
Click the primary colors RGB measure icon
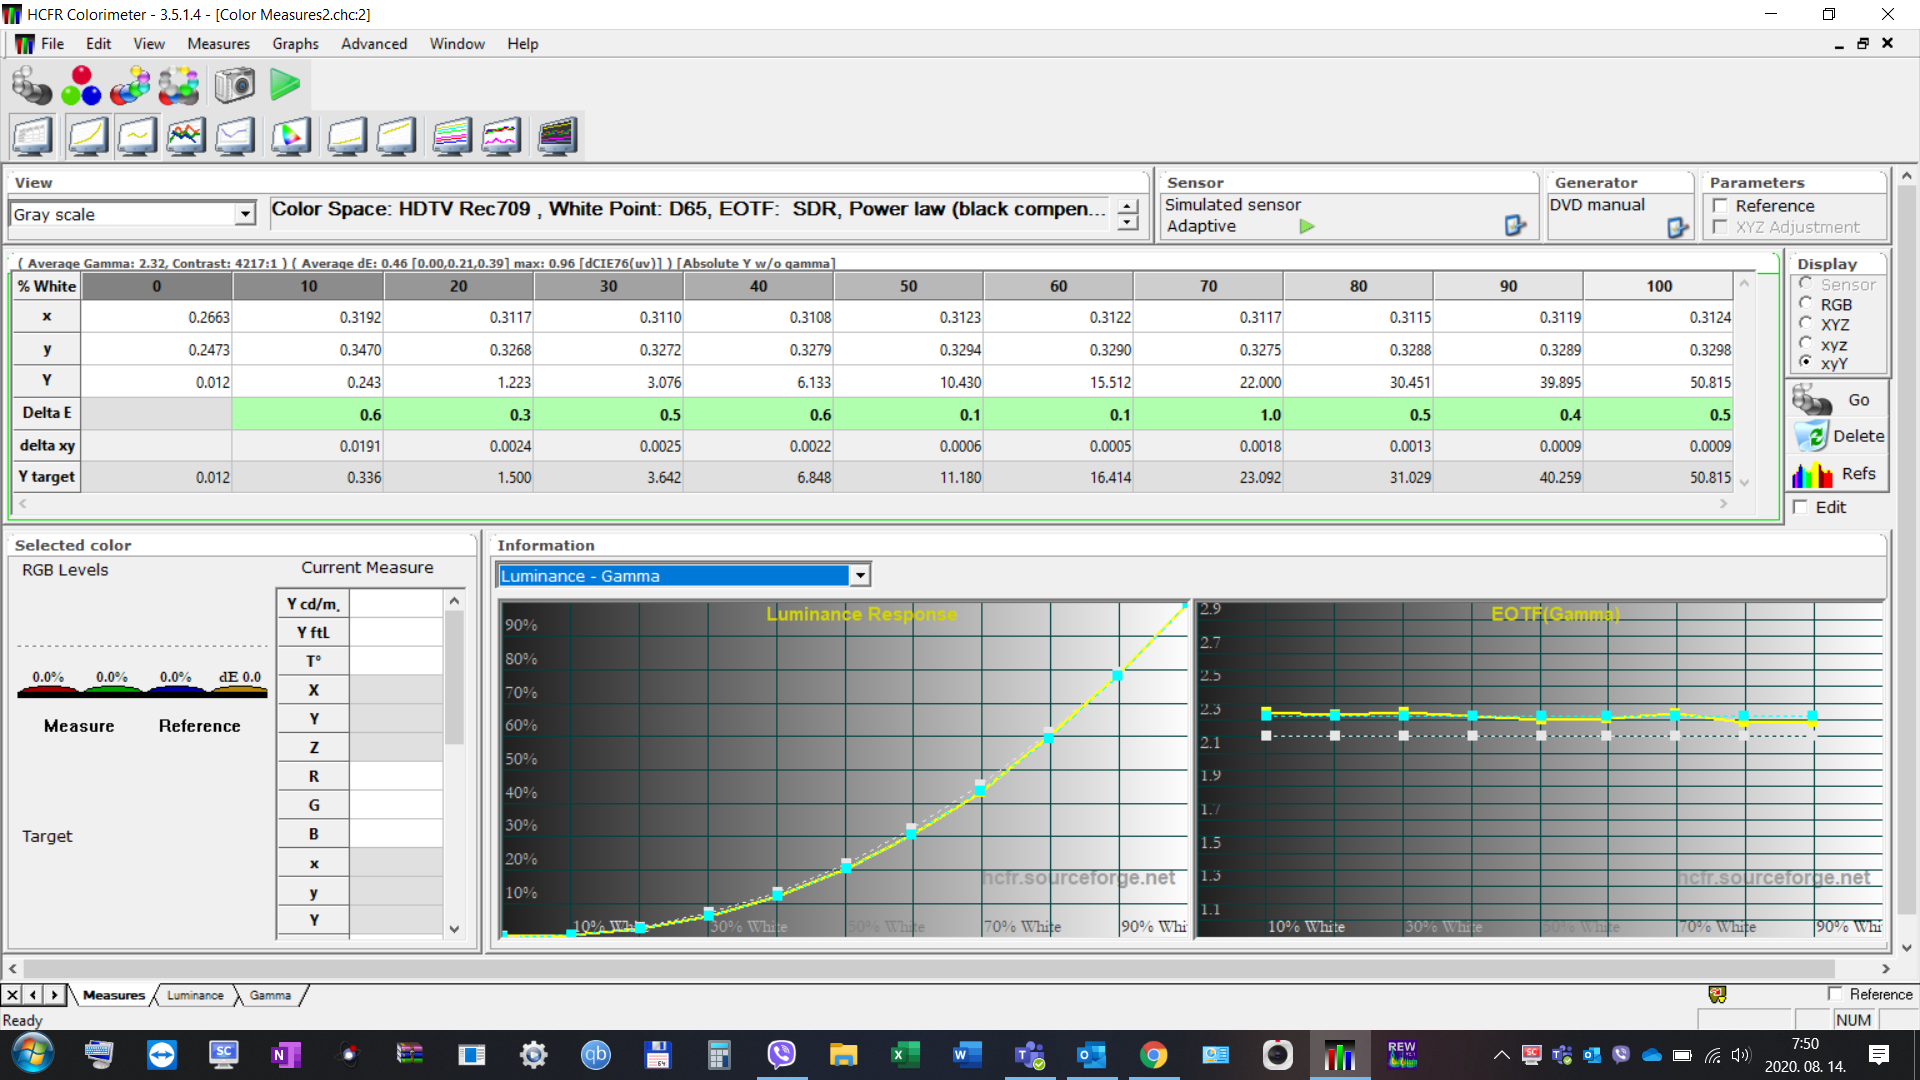pyautogui.click(x=81, y=85)
